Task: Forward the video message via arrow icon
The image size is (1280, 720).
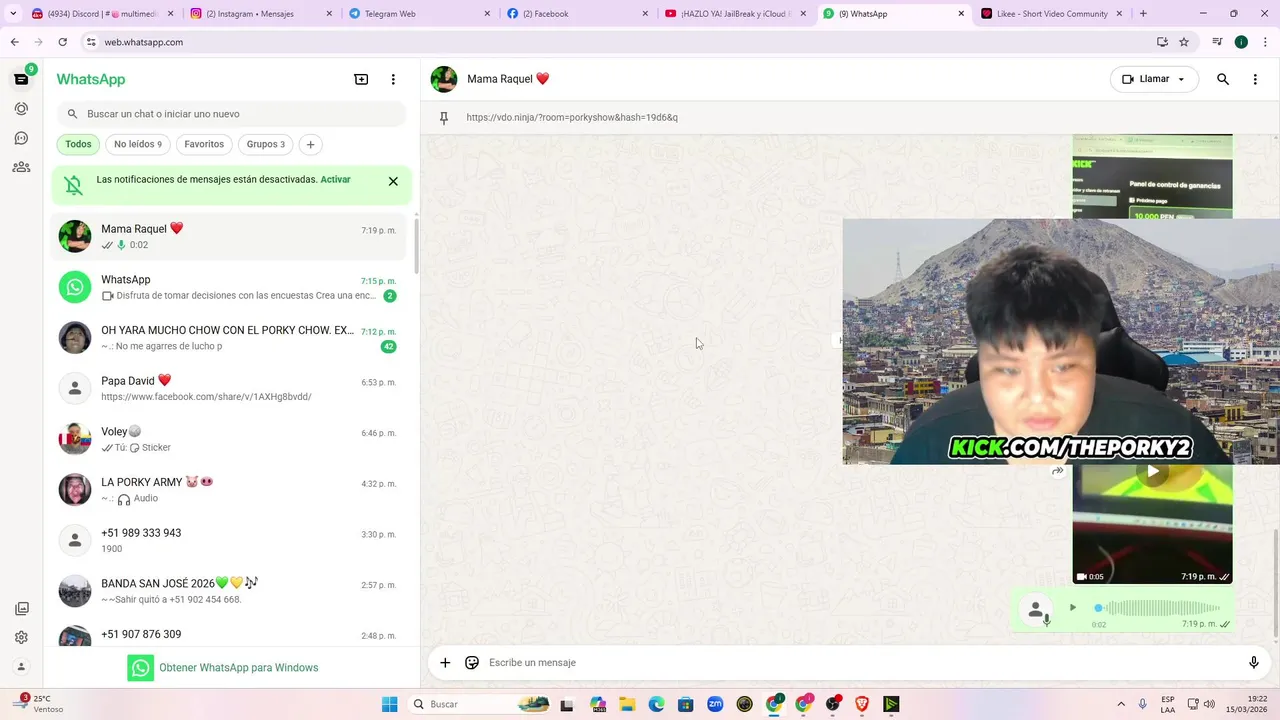Action: (1057, 472)
